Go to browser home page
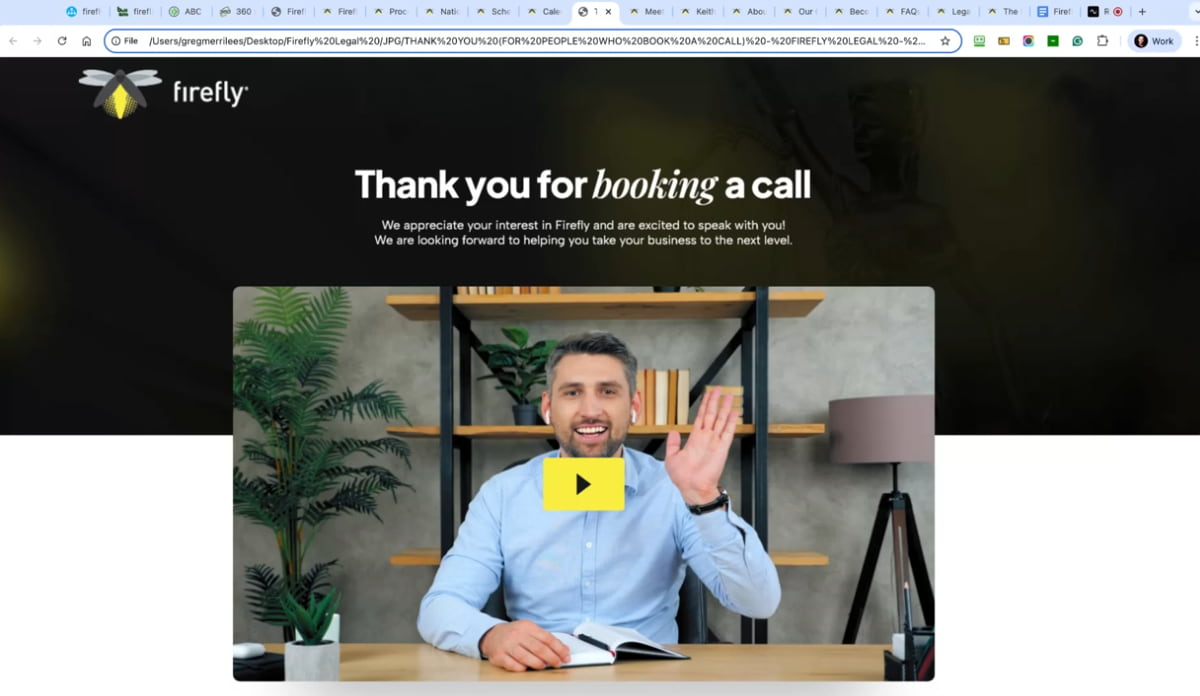This screenshot has height=696, width=1200. click(87, 41)
